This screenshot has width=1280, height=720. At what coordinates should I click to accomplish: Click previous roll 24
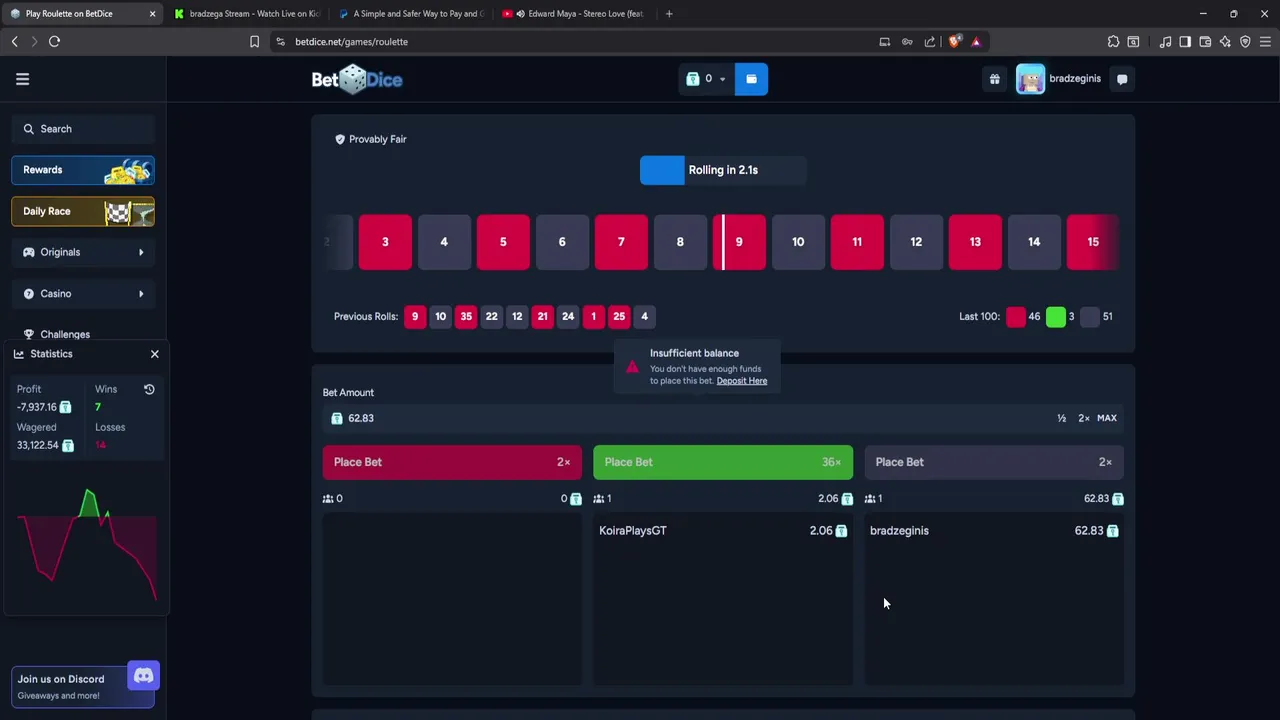pyautogui.click(x=568, y=317)
